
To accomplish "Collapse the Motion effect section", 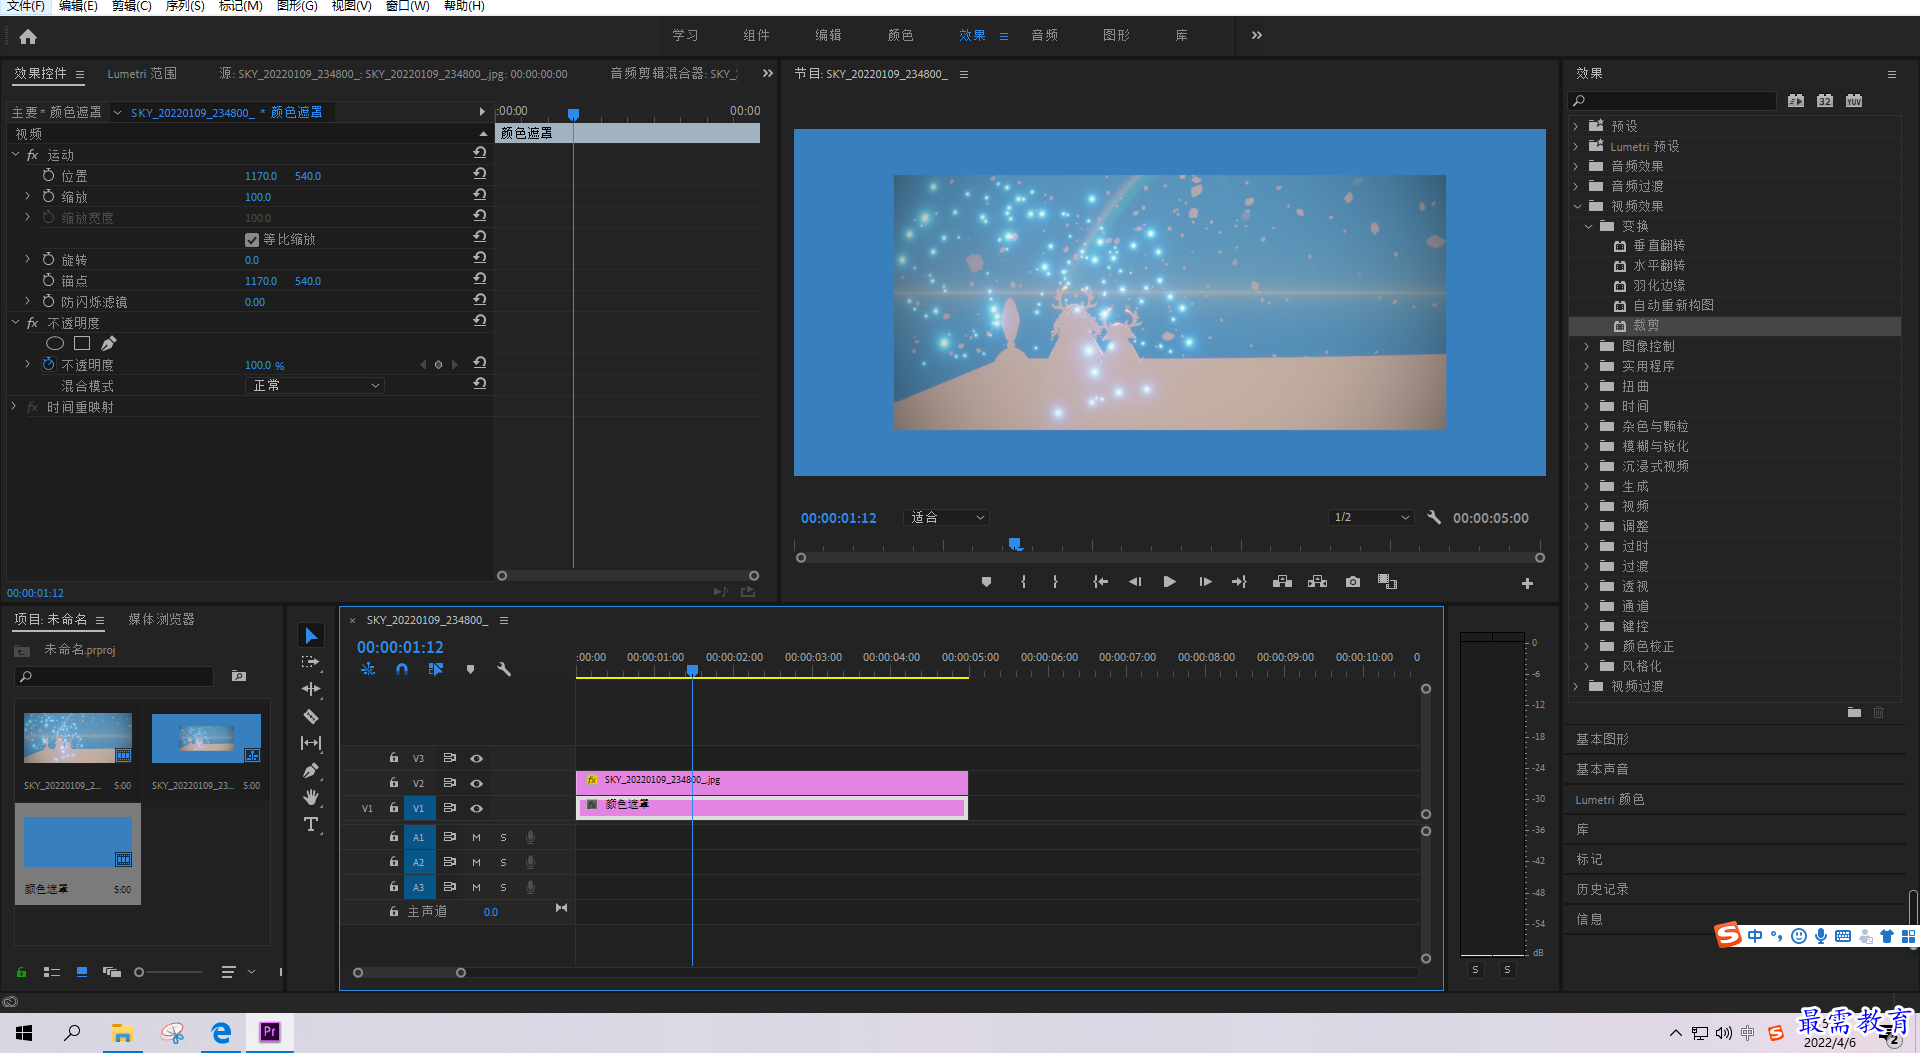I will click(15, 155).
